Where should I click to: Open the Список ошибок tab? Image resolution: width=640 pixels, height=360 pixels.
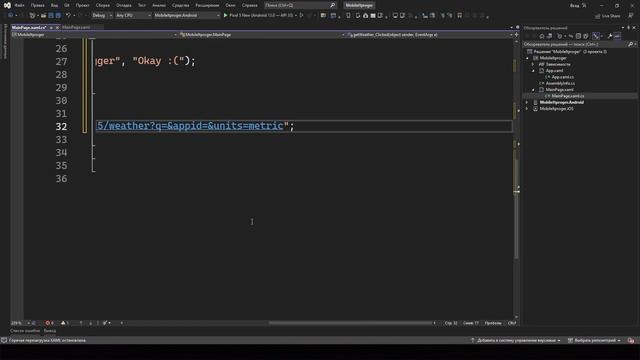(x=25, y=331)
